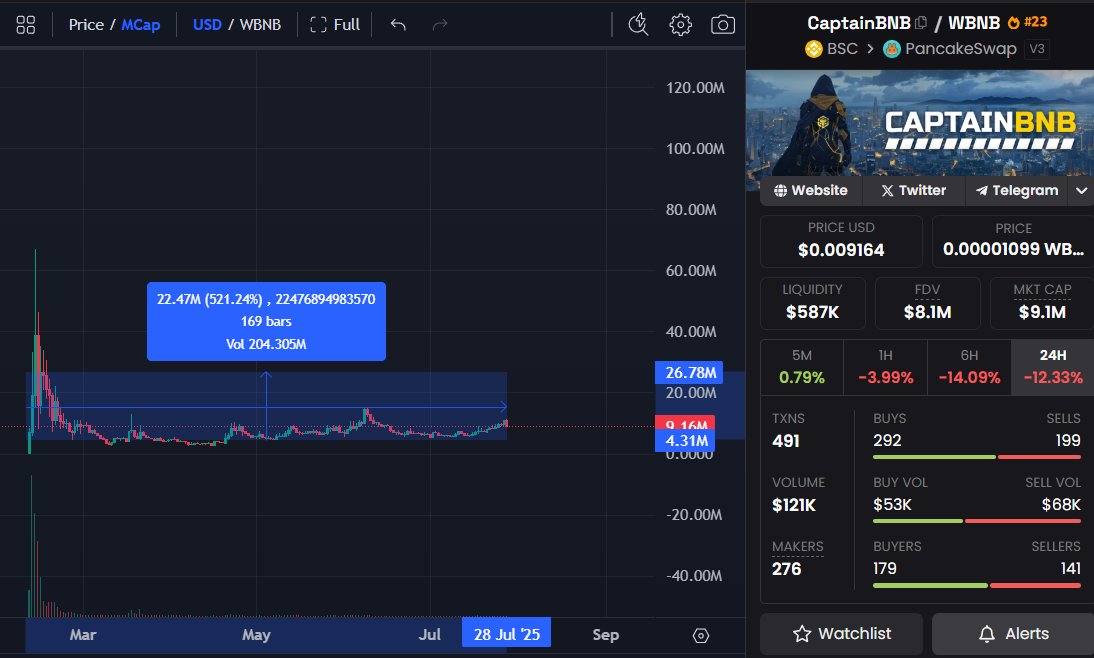Open chart settings gear
This screenshot has height=658, width=1094.
coord(680,25)
